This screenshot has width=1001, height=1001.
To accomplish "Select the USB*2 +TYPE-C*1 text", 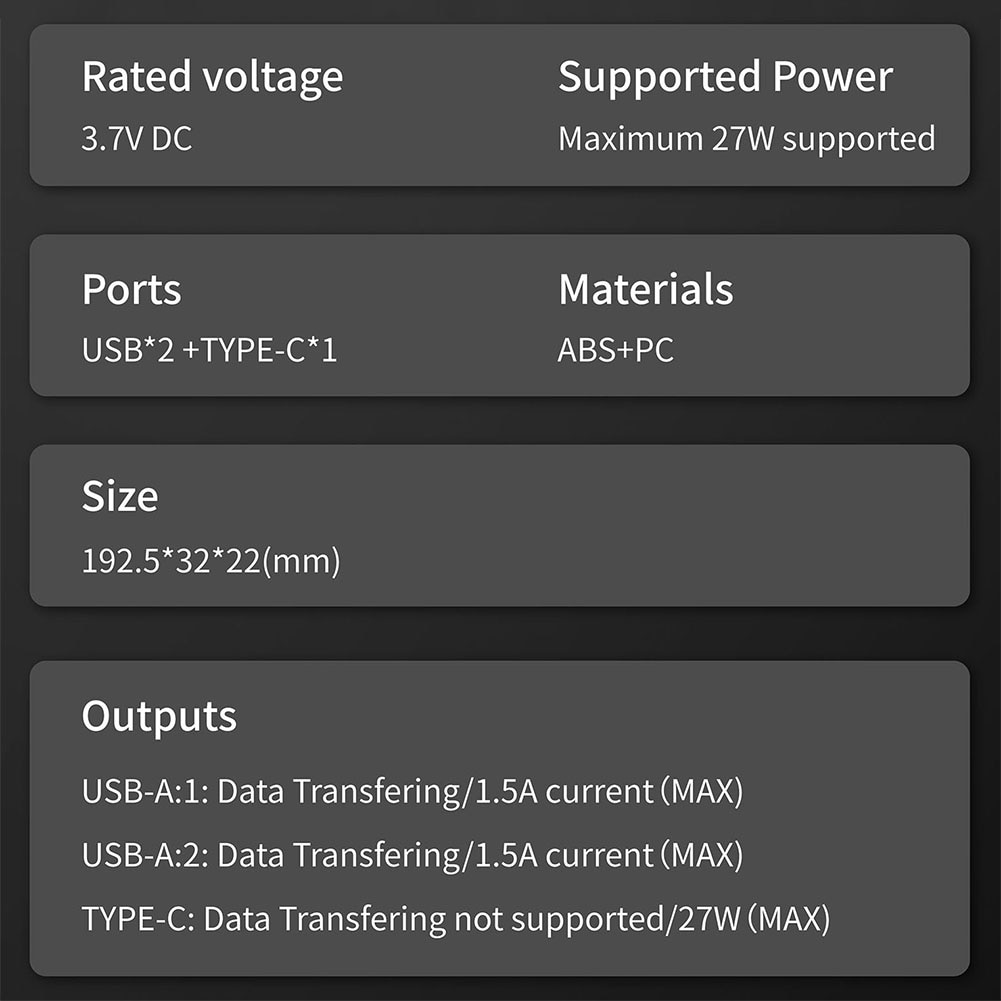I will tap(209, 350).
